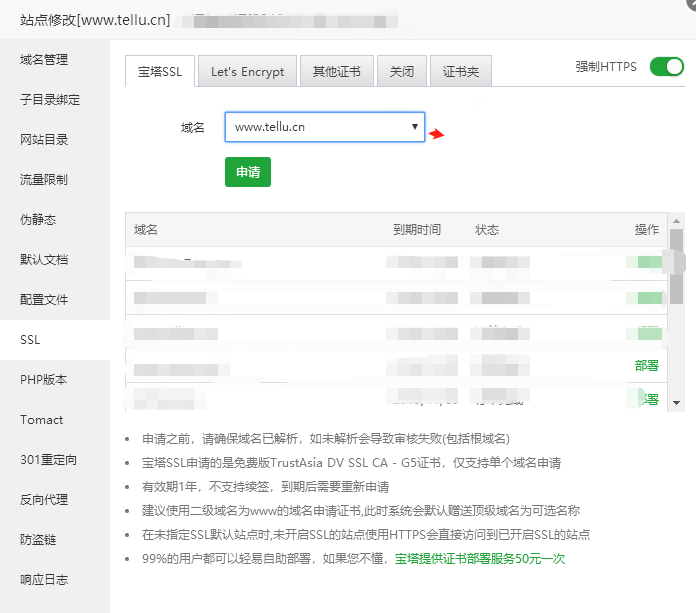Screen dimensions: 696x613
Task: Click the 状态 column header
Action: (487, 229)
